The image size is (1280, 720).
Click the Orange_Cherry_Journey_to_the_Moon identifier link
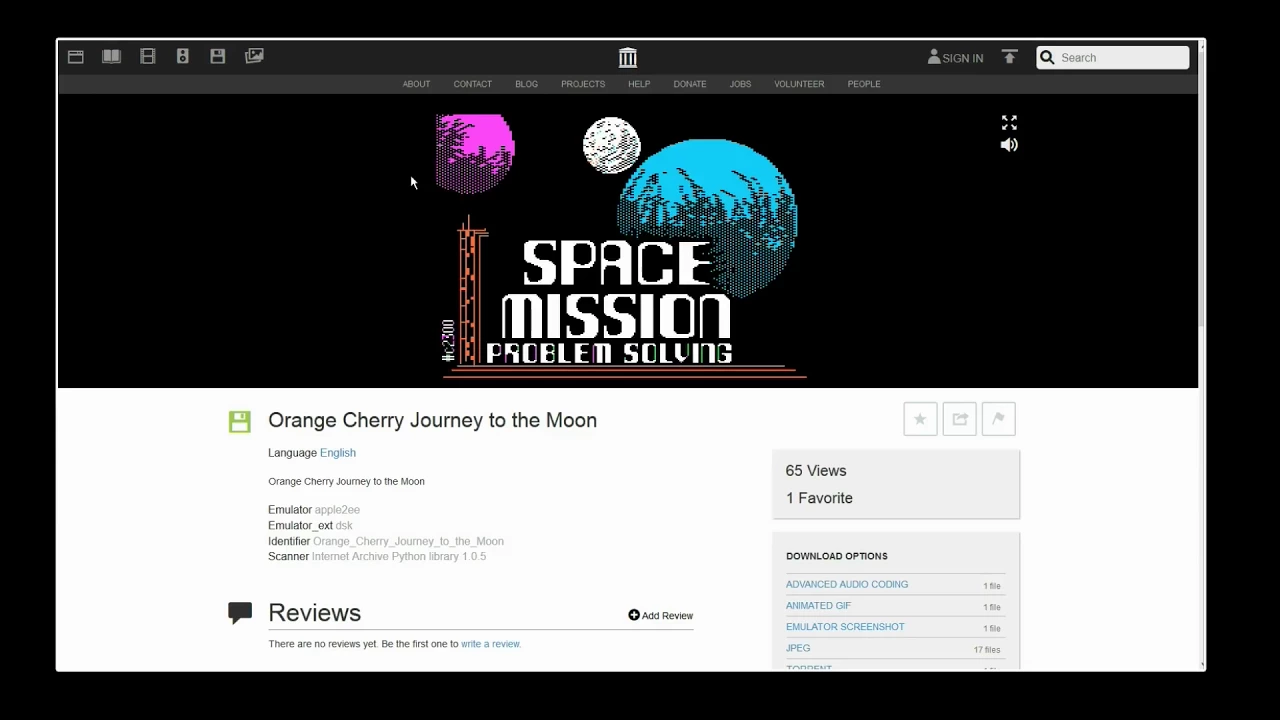pos(408,541)
